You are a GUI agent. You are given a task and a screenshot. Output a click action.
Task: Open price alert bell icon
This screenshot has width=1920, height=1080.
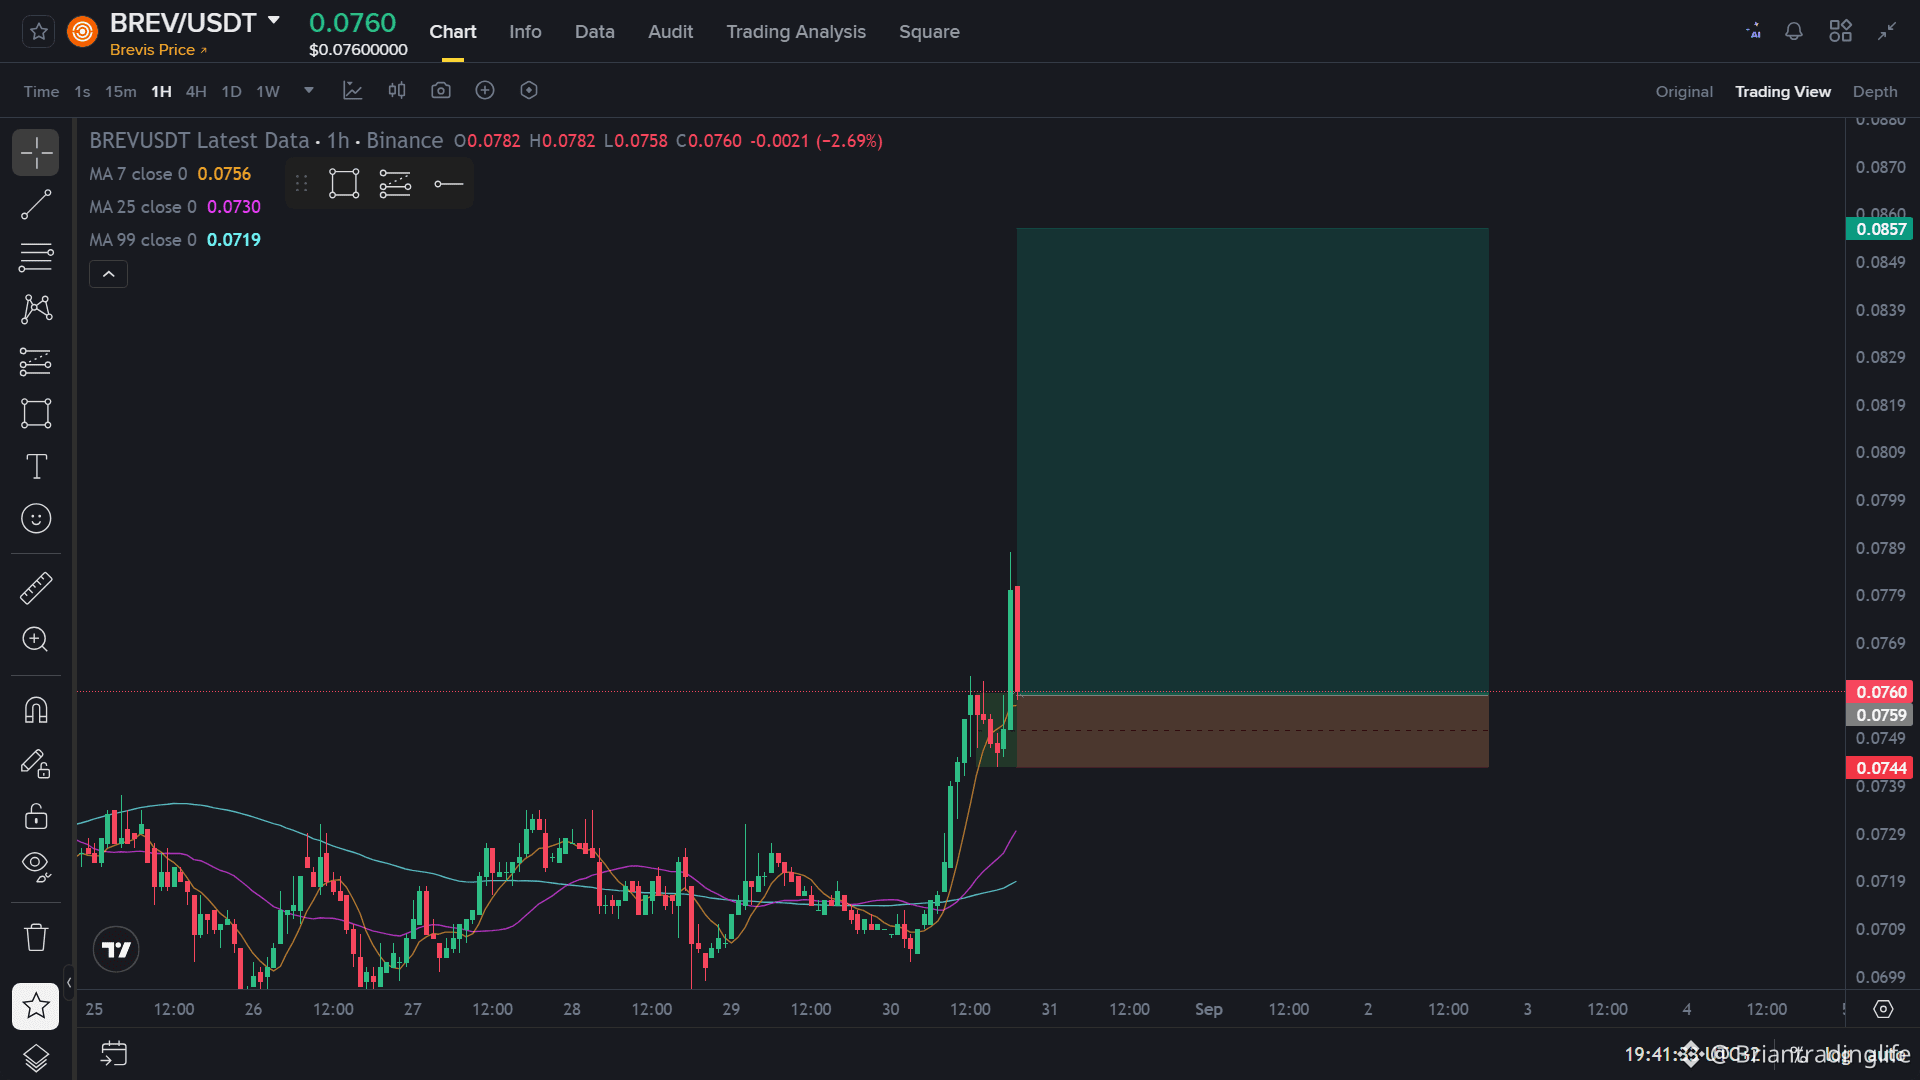click(x=1794, y=32)
